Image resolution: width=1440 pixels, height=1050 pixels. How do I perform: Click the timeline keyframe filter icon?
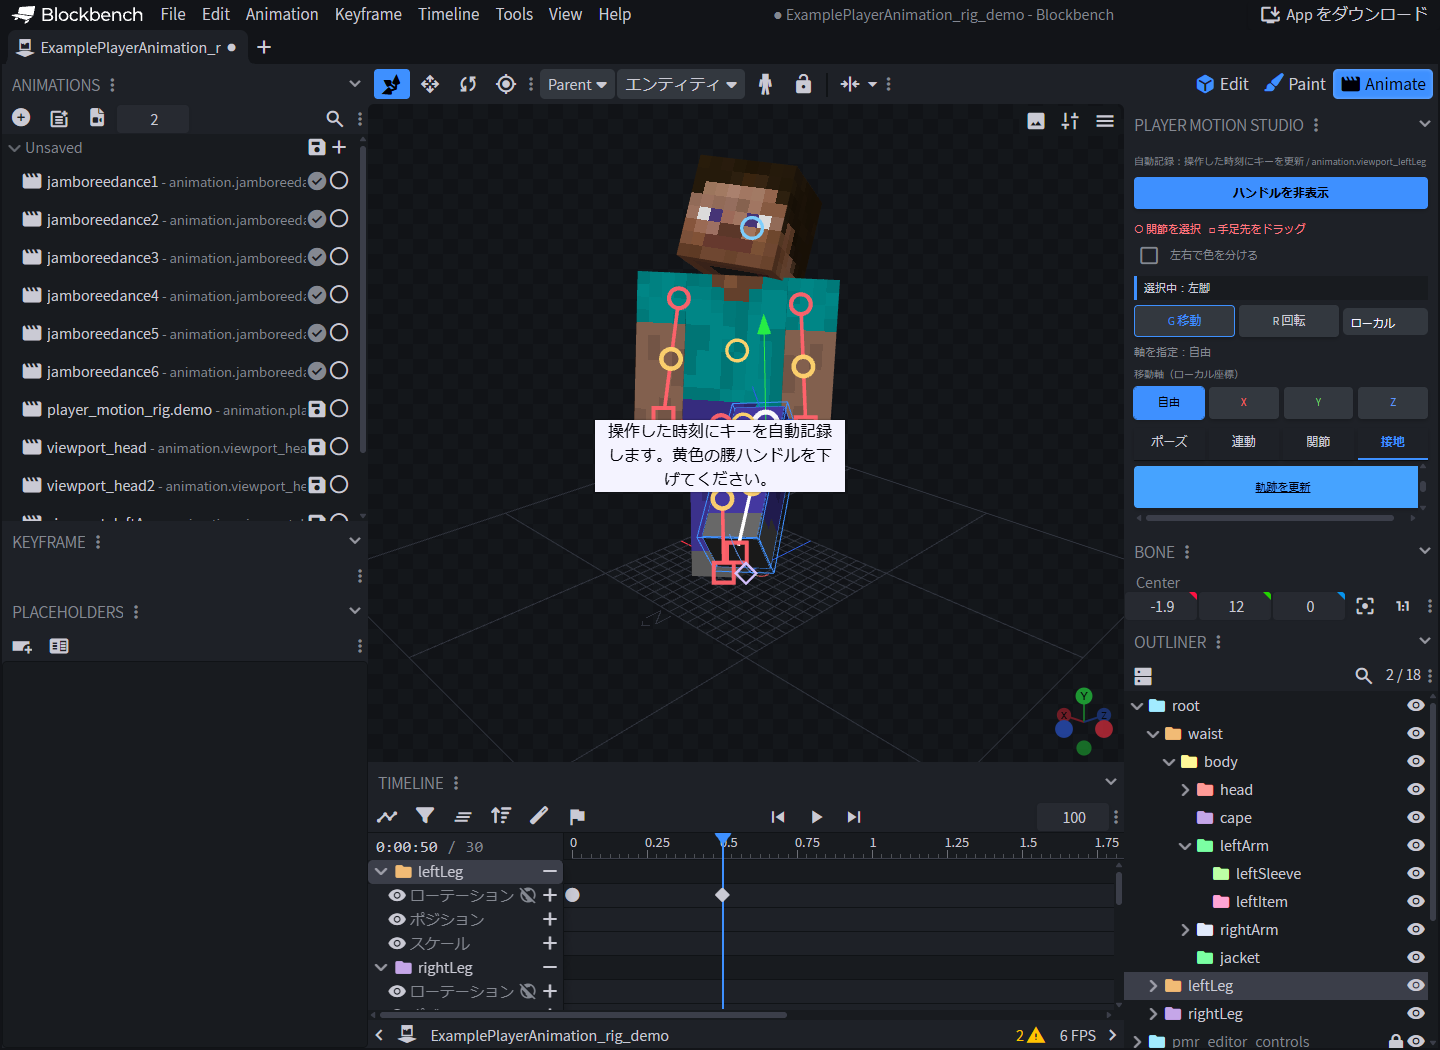425,816
